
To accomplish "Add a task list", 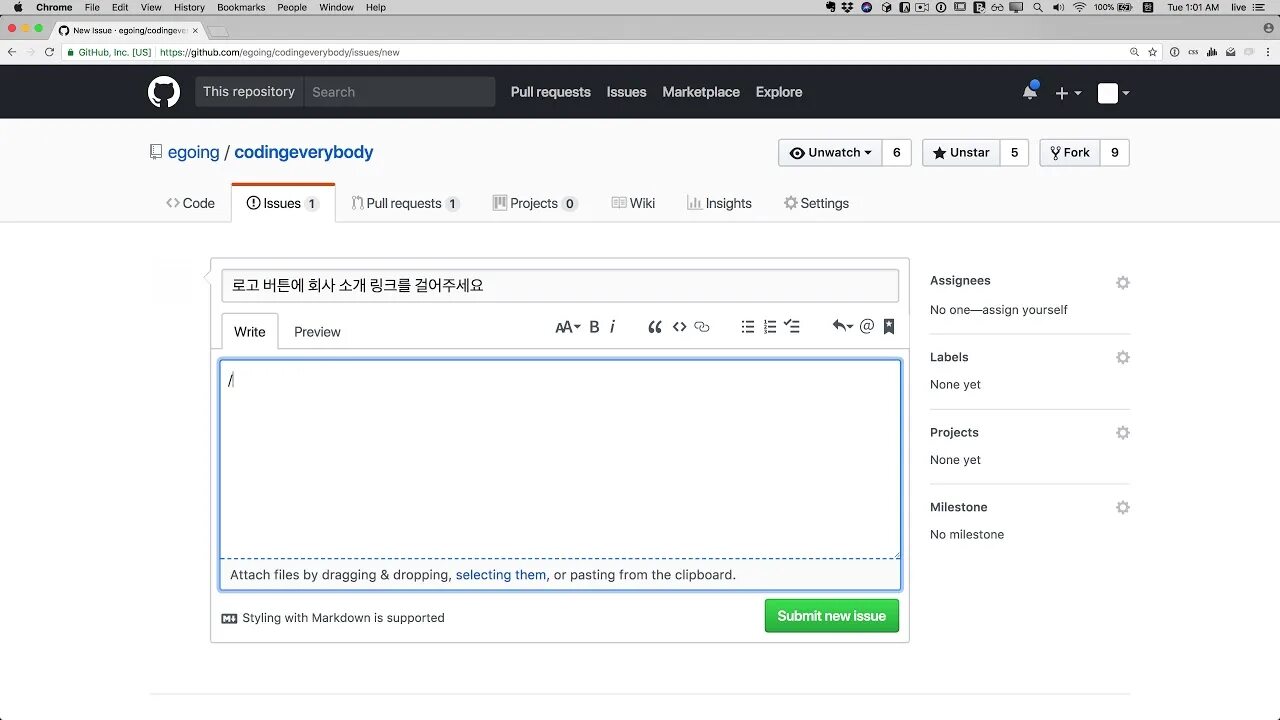I will pos(792,327).
